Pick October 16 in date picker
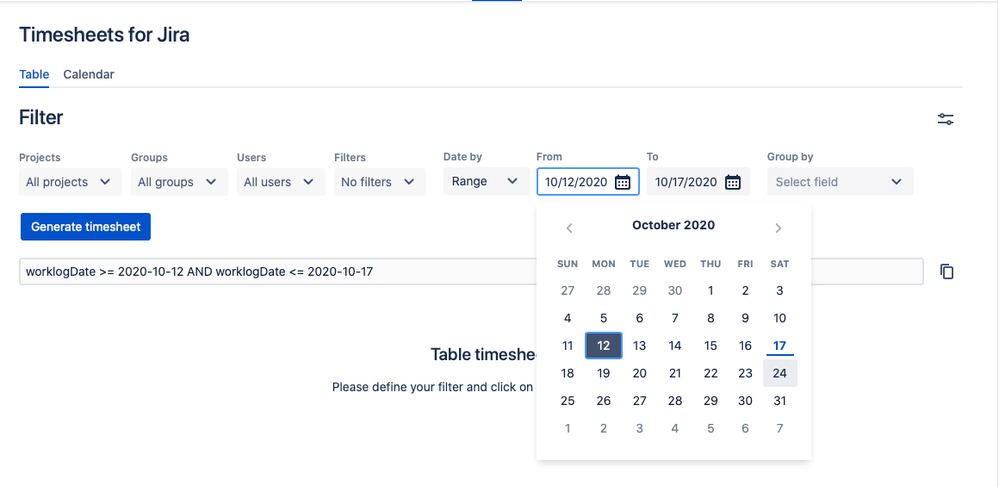Screen dimensions: 999x487 pyautogui.click(x=745, y=345)
